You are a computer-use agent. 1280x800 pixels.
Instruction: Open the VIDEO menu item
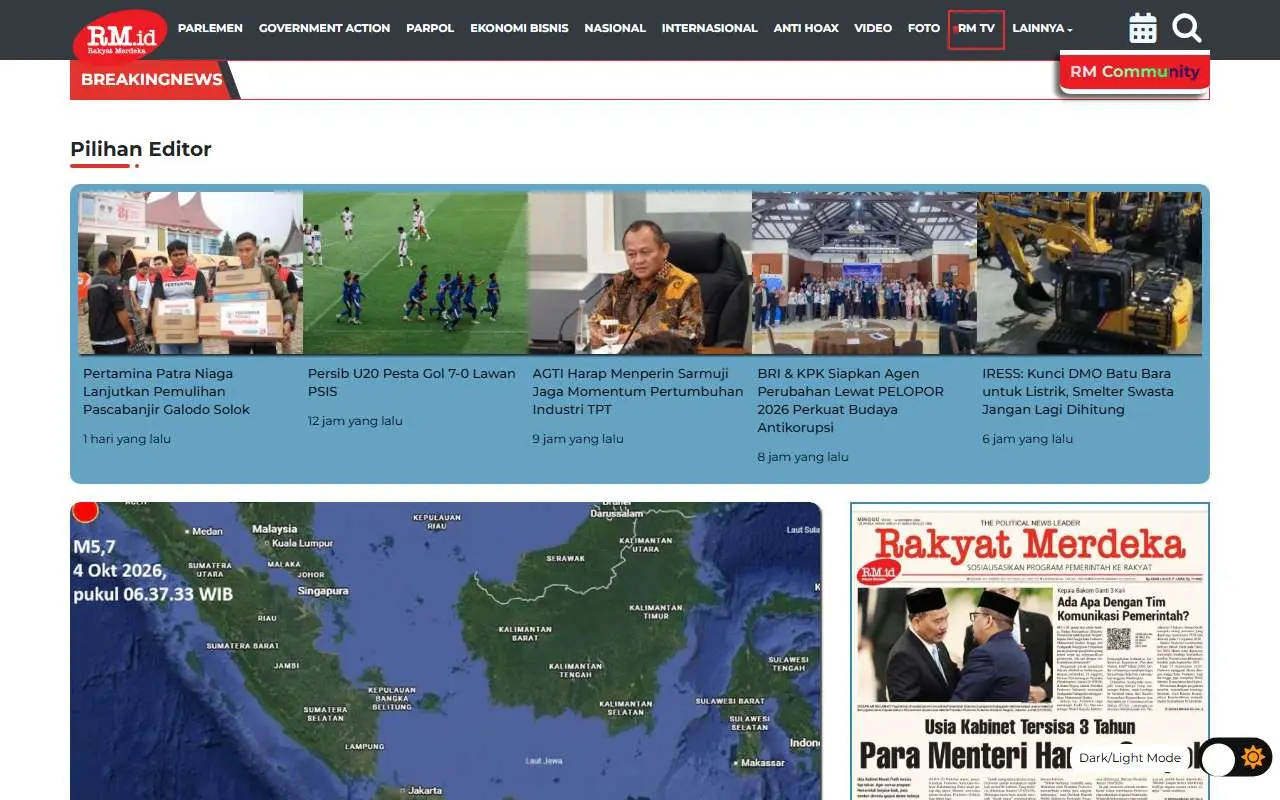point(873,28)
